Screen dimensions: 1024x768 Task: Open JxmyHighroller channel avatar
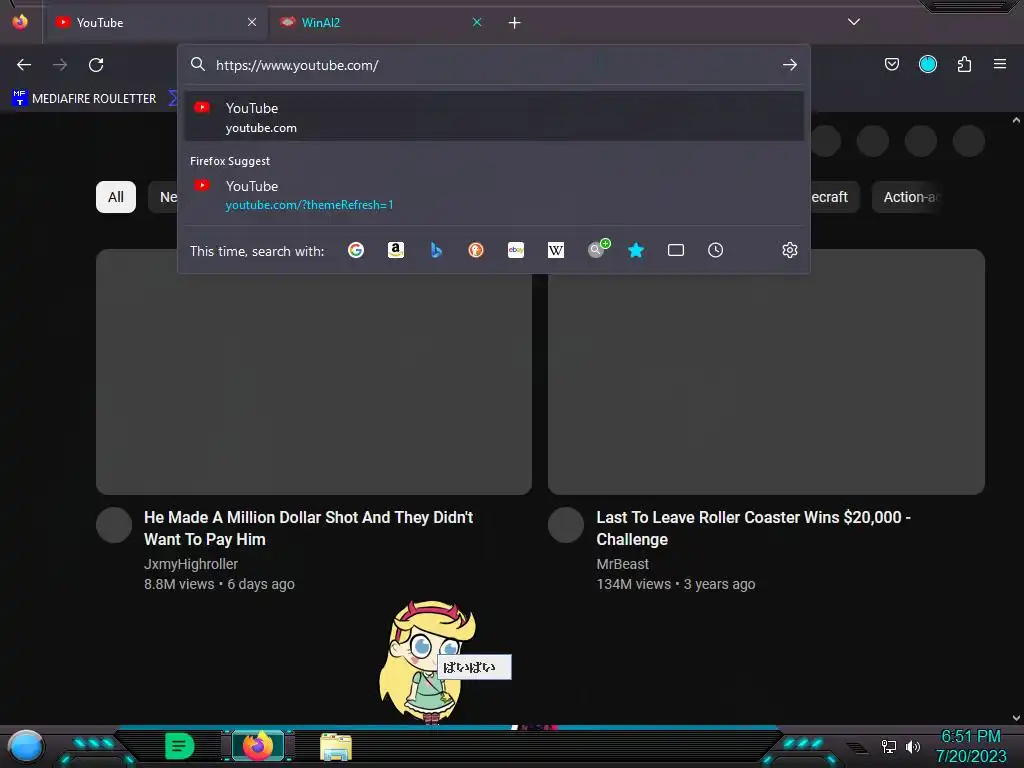tap(114, 525)
